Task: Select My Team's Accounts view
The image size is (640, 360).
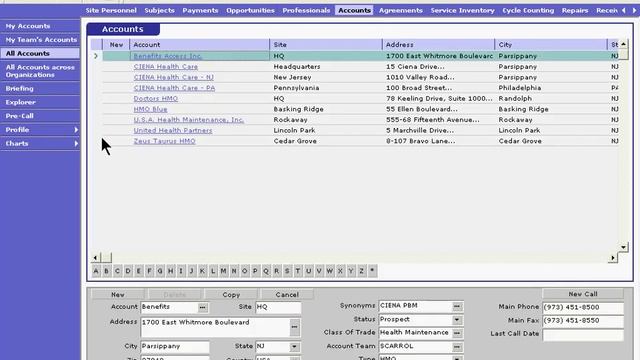Action: [x=40, y=40]
